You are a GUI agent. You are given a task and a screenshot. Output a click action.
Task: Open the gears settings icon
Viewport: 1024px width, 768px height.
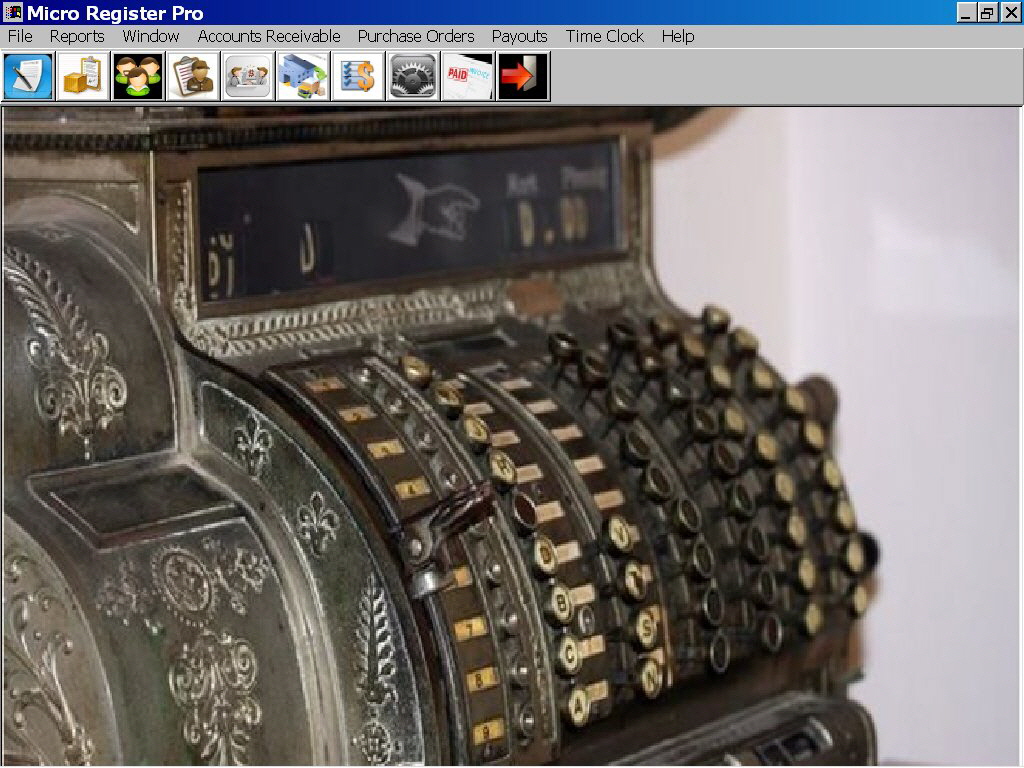[x=412, y=76]
